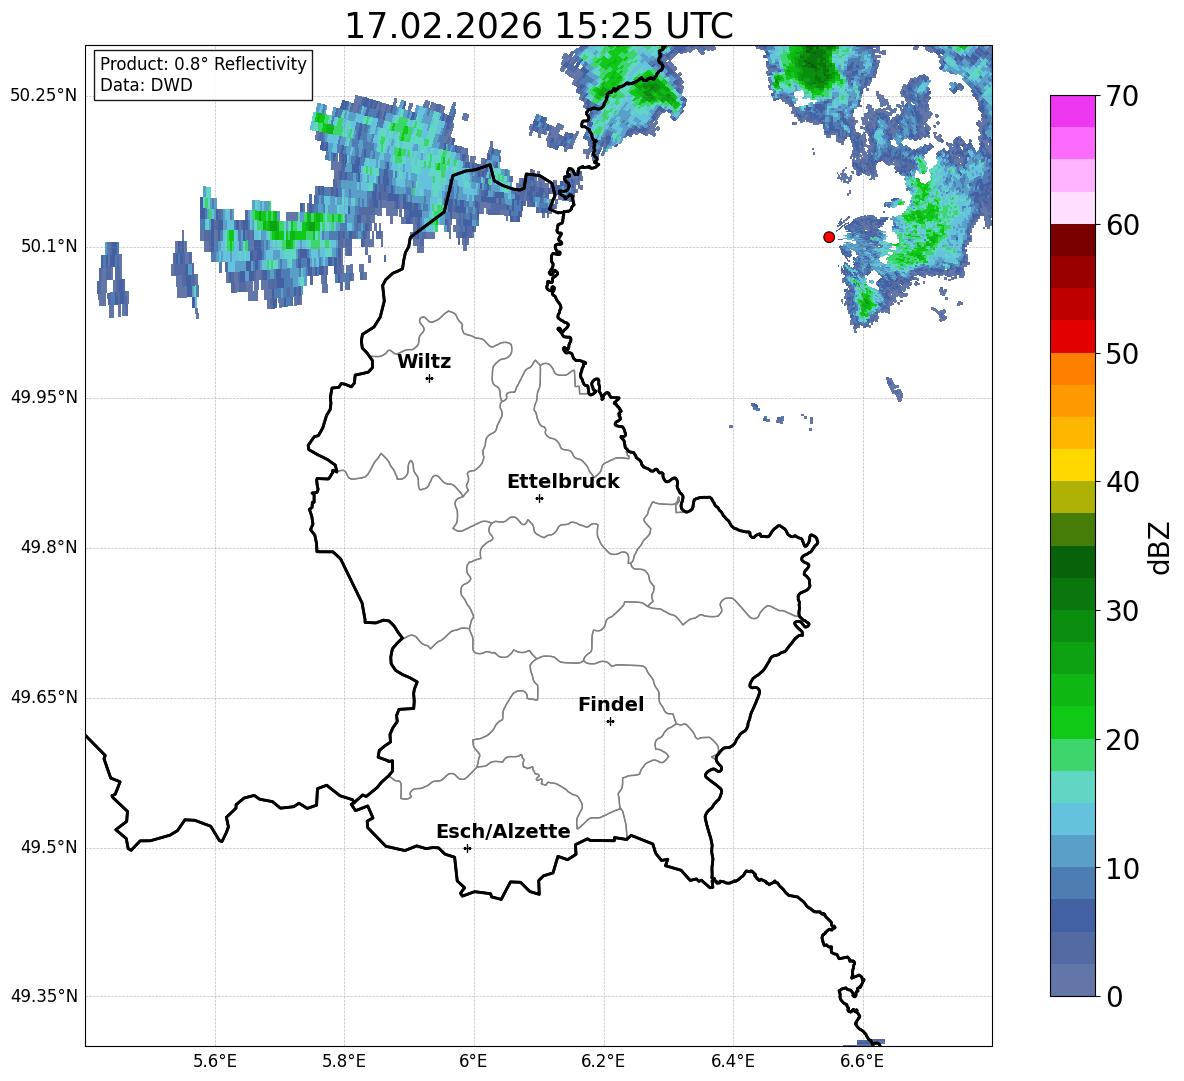Click the 'Wiltz' city label

424,362
